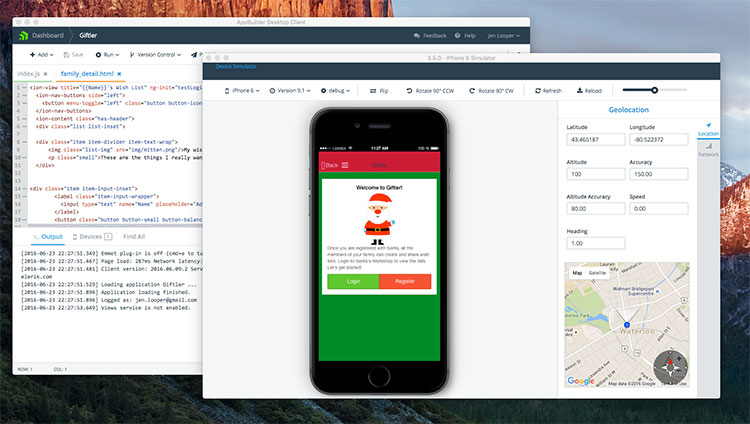Select the Output panel tab
750x424 pixels.
tap(48, 236)
